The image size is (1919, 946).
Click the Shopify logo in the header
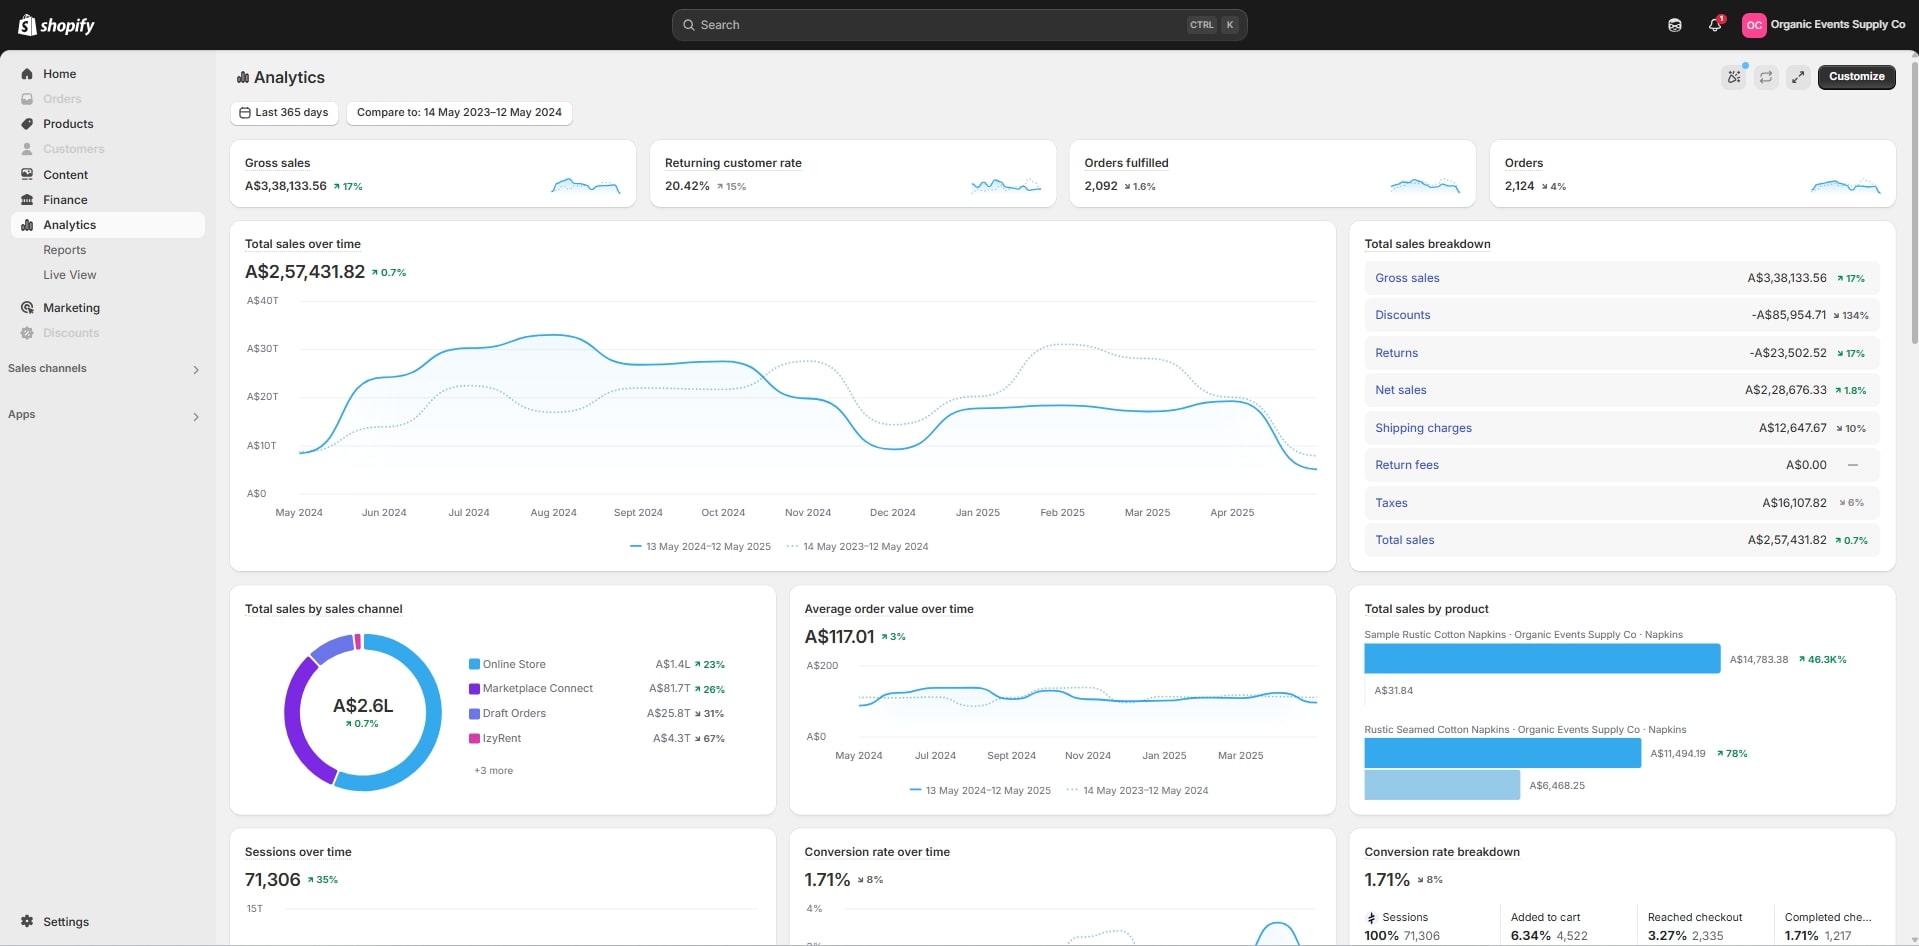click(x=56, y=25)
